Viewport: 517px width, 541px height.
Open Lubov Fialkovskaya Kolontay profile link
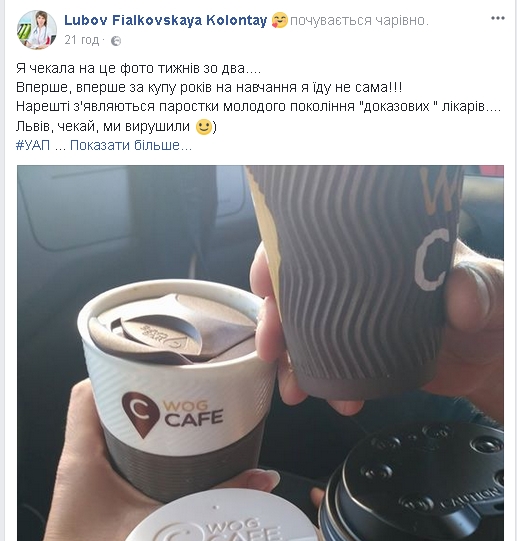pyautogui.click(x=166, y=20)
